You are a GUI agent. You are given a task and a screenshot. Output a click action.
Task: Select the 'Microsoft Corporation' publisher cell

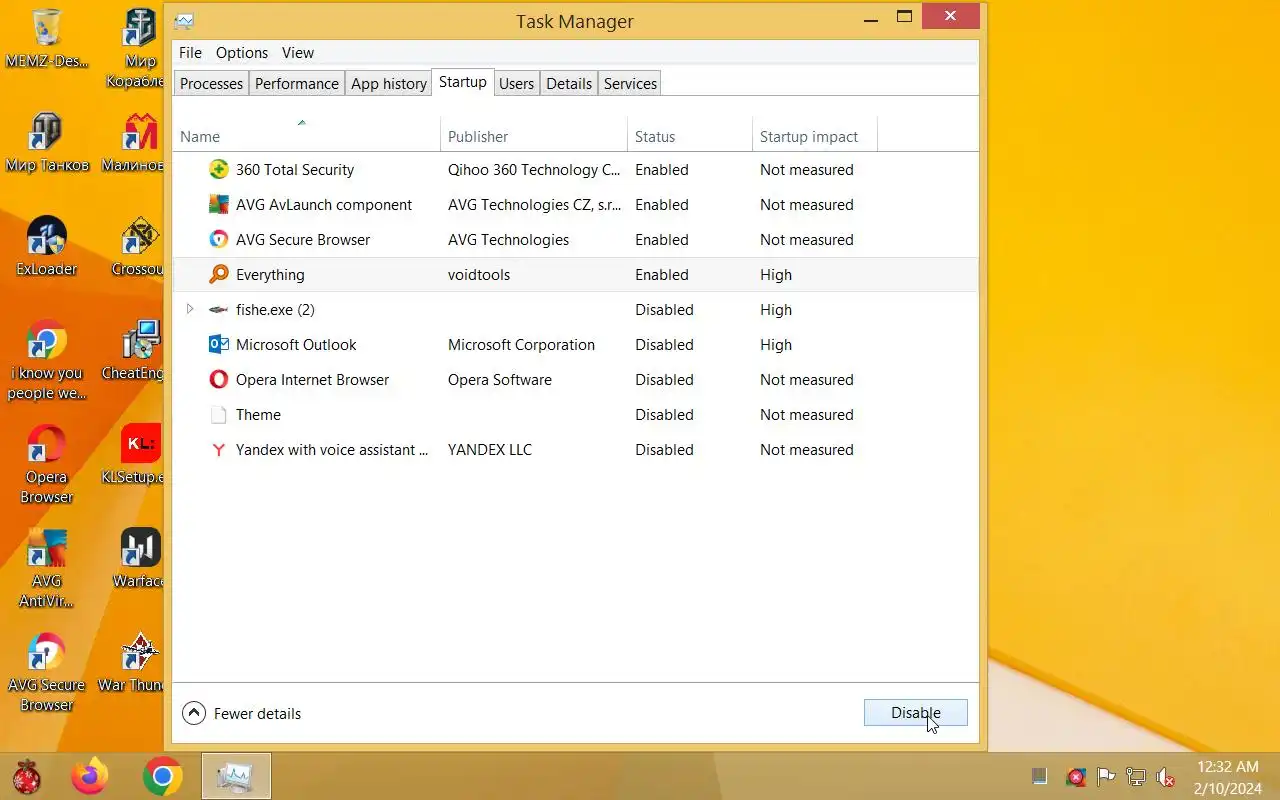tap(521, 345)
